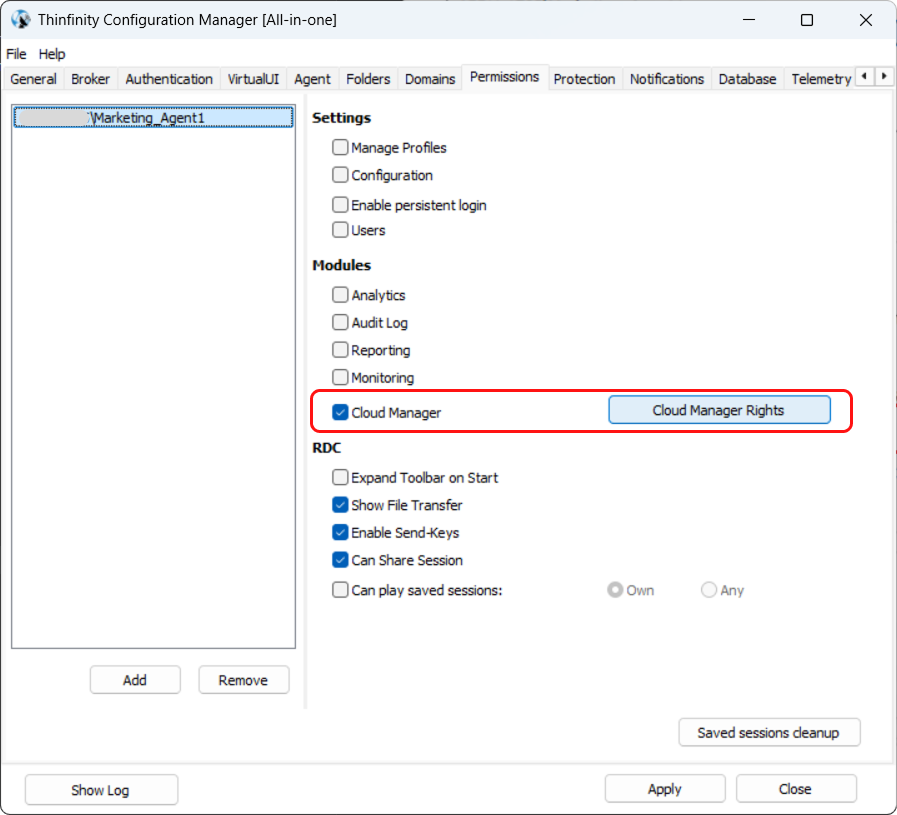Click the Cloud Manager Rights button
897x815 pixels.
tap(719, 410)
